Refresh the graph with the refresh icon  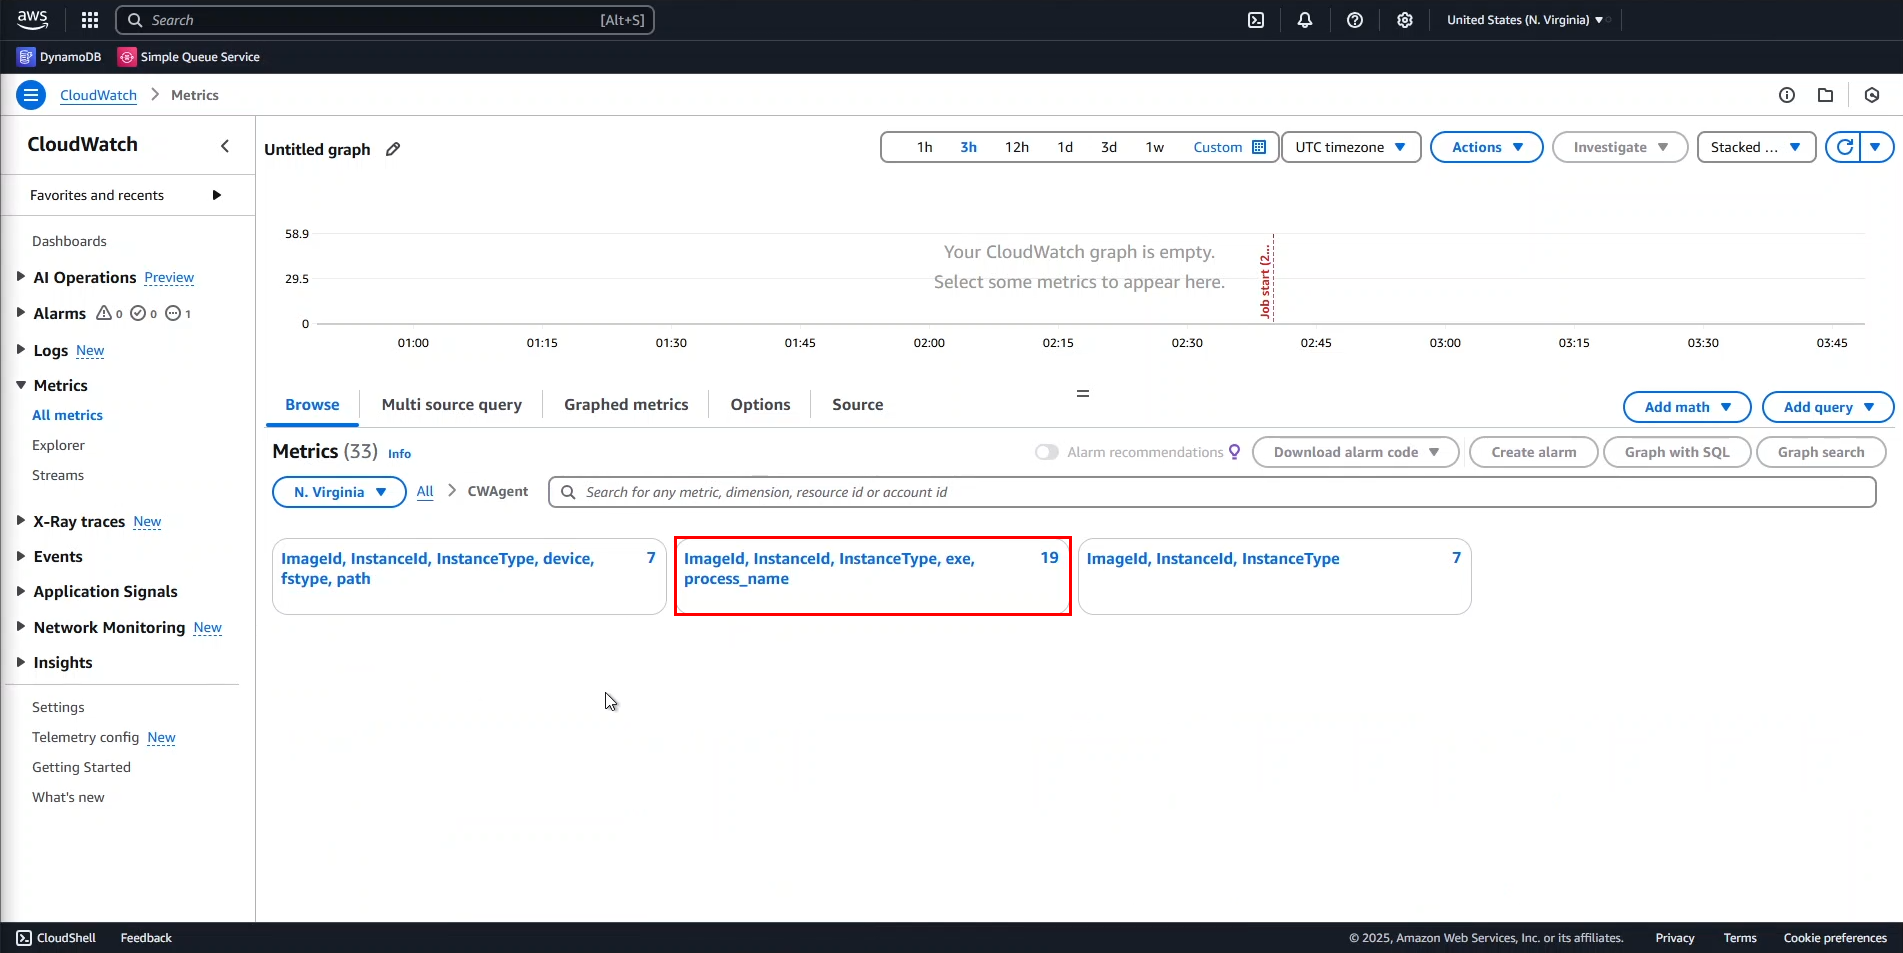pos(1846,146)
